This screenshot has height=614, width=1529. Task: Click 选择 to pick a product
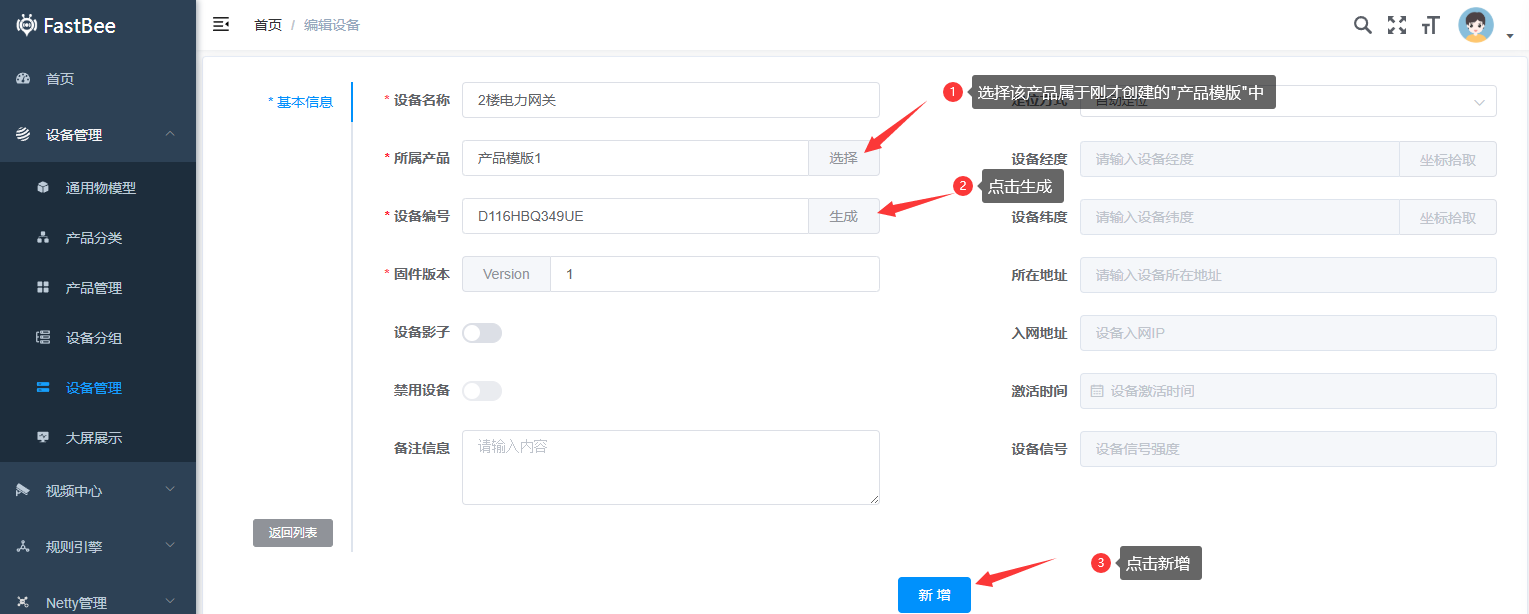pos(843,158)
